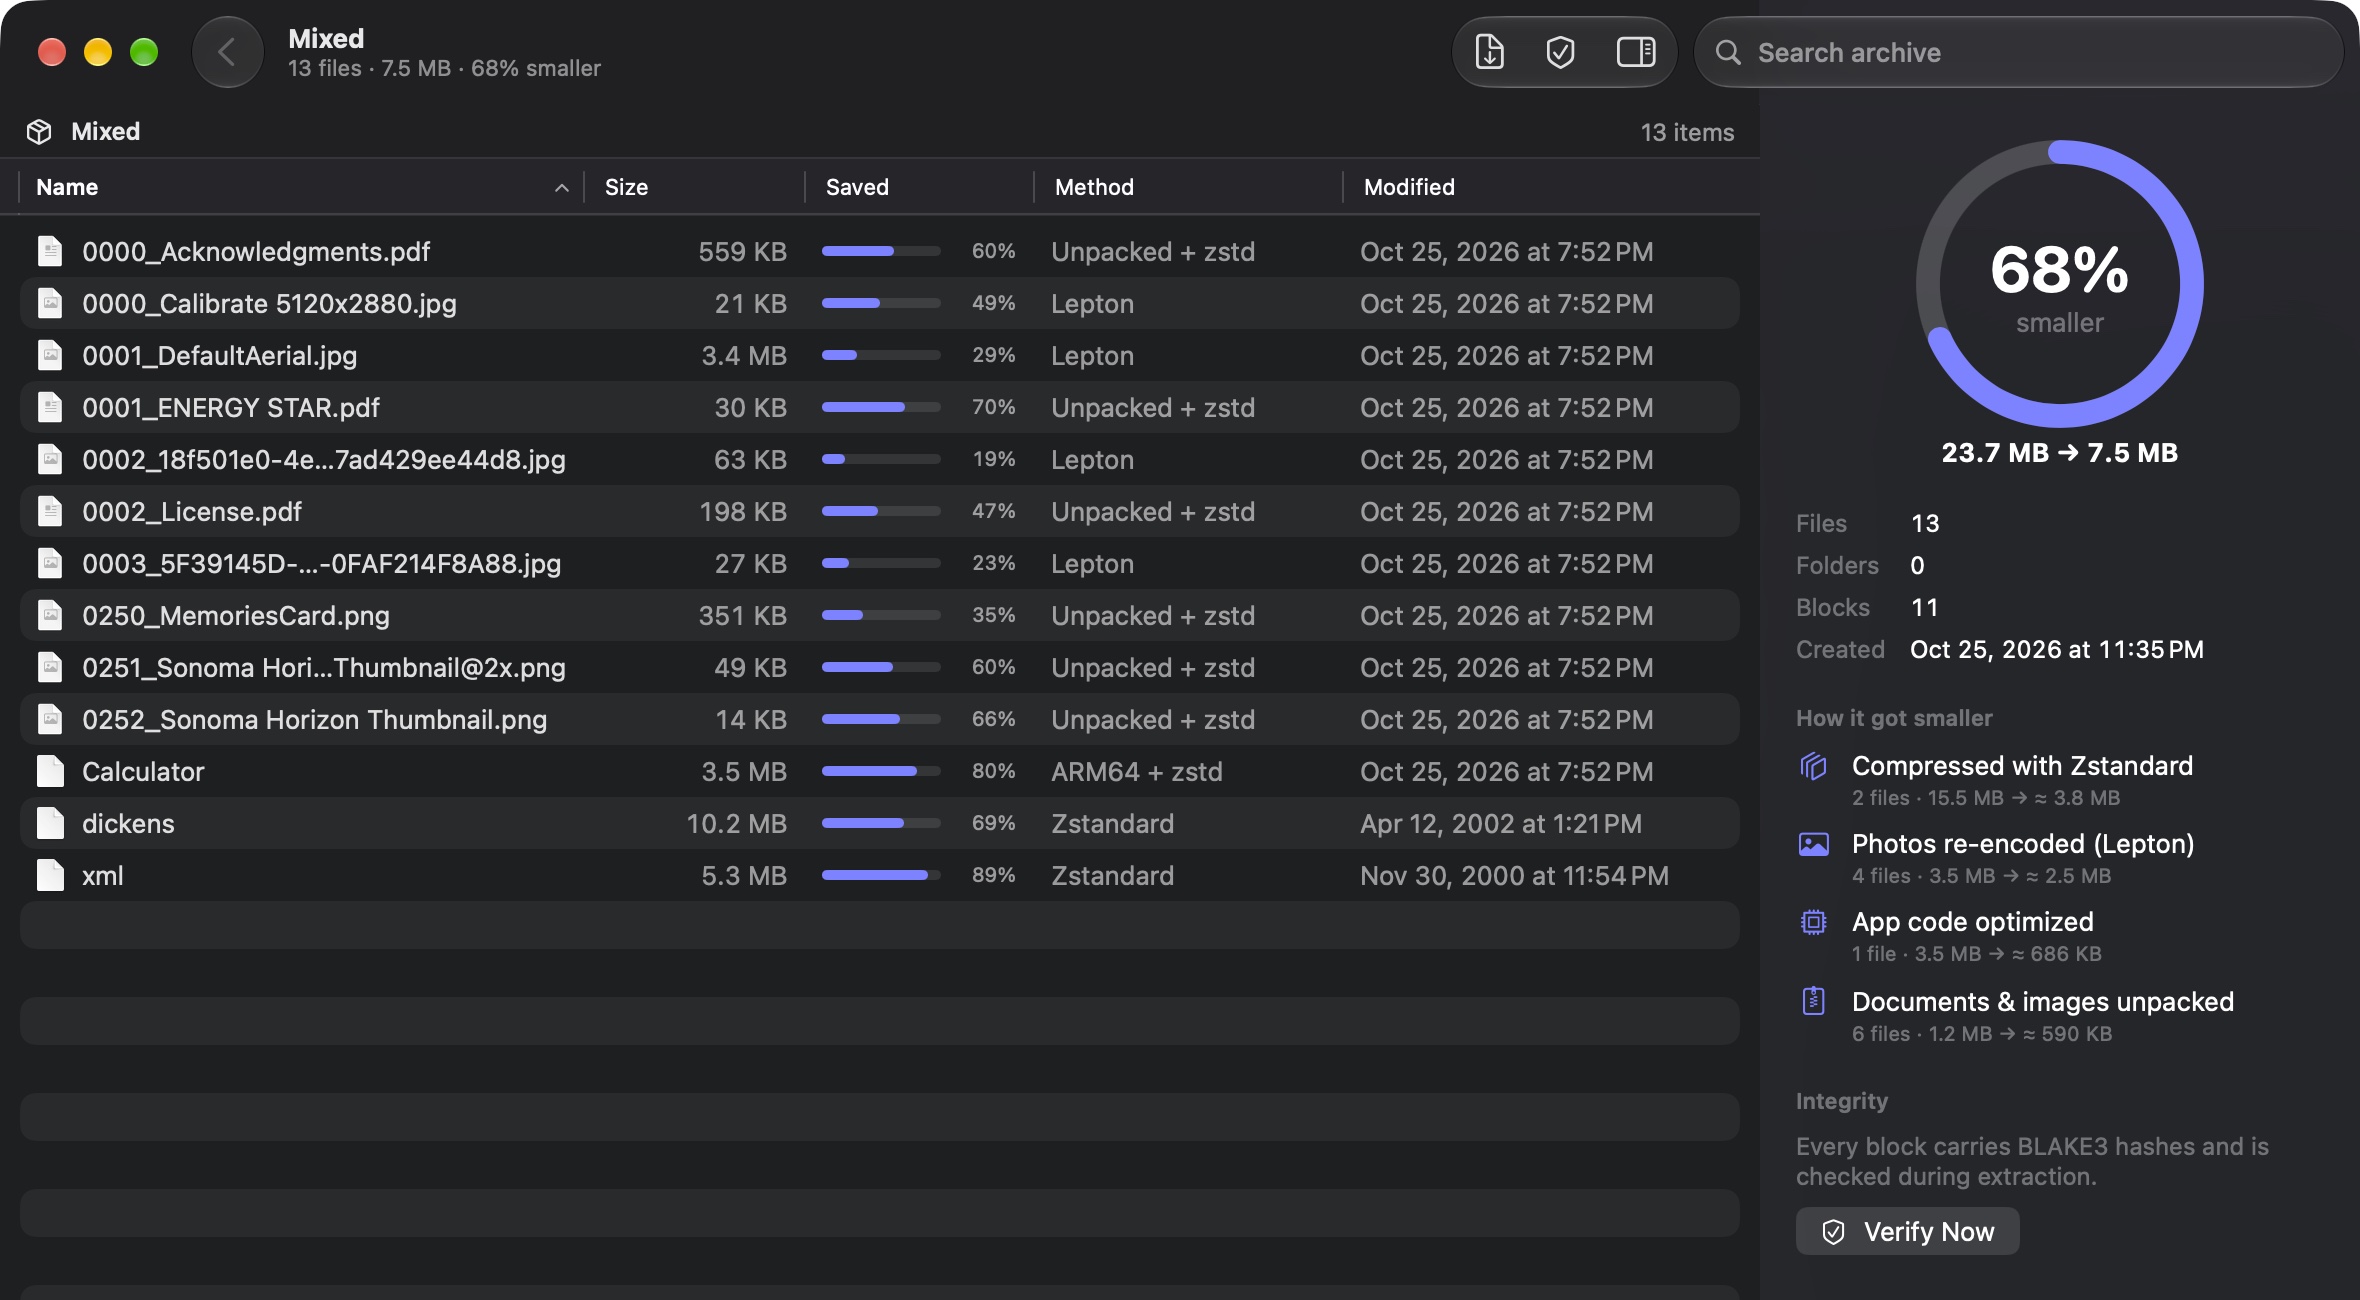Click the Documents & images unpacked icon
The width and height of the screenshot is (2360, 1300).
click(x=1813, y=1001)
